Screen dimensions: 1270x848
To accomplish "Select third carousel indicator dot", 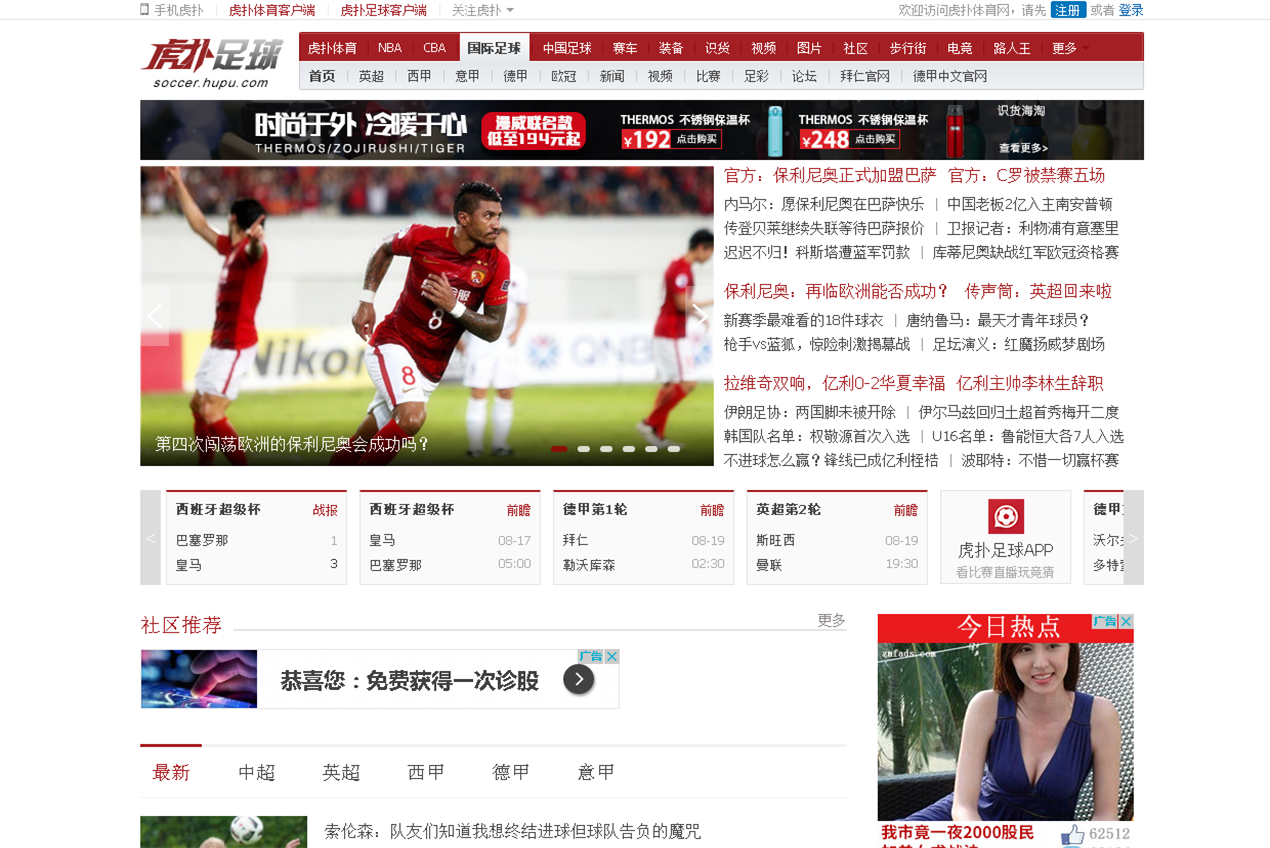I will point(606,449).
